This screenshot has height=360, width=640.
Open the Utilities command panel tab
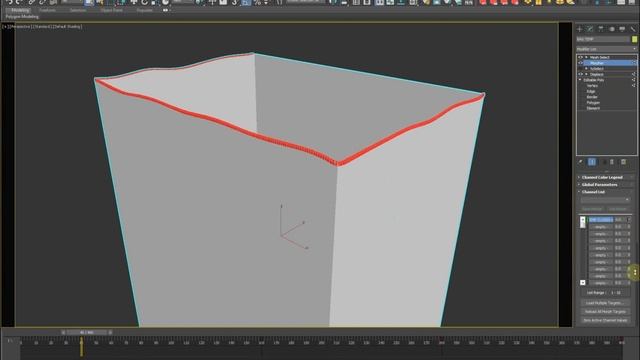633,29
